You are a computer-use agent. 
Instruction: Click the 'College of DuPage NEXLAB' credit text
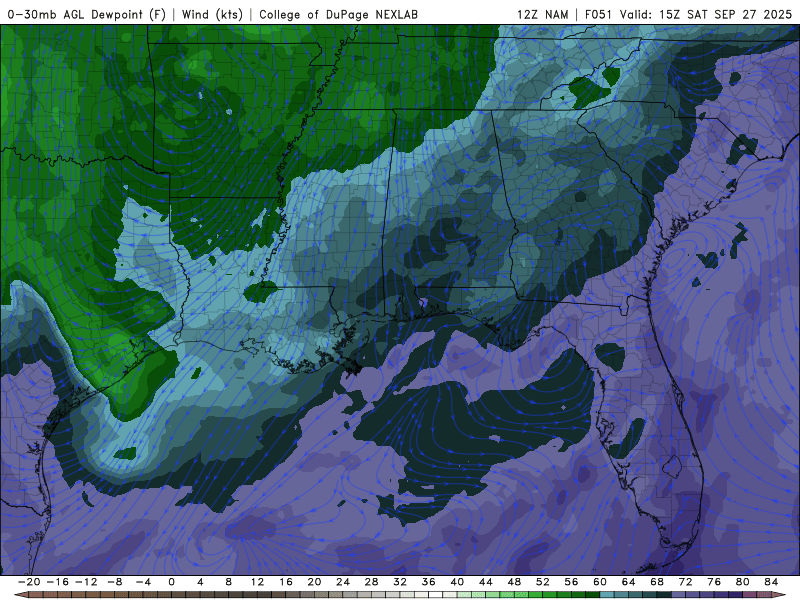[x=338, y=14]
